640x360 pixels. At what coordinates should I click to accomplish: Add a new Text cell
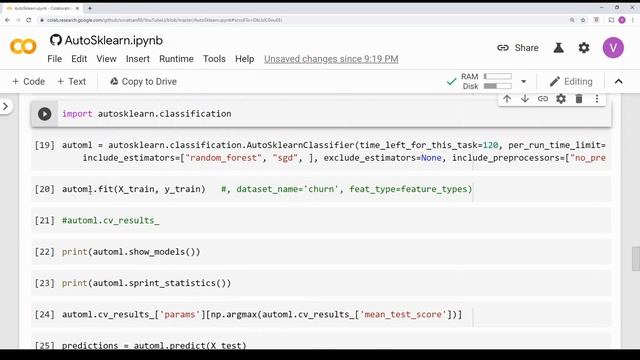(x=71, y=82)
